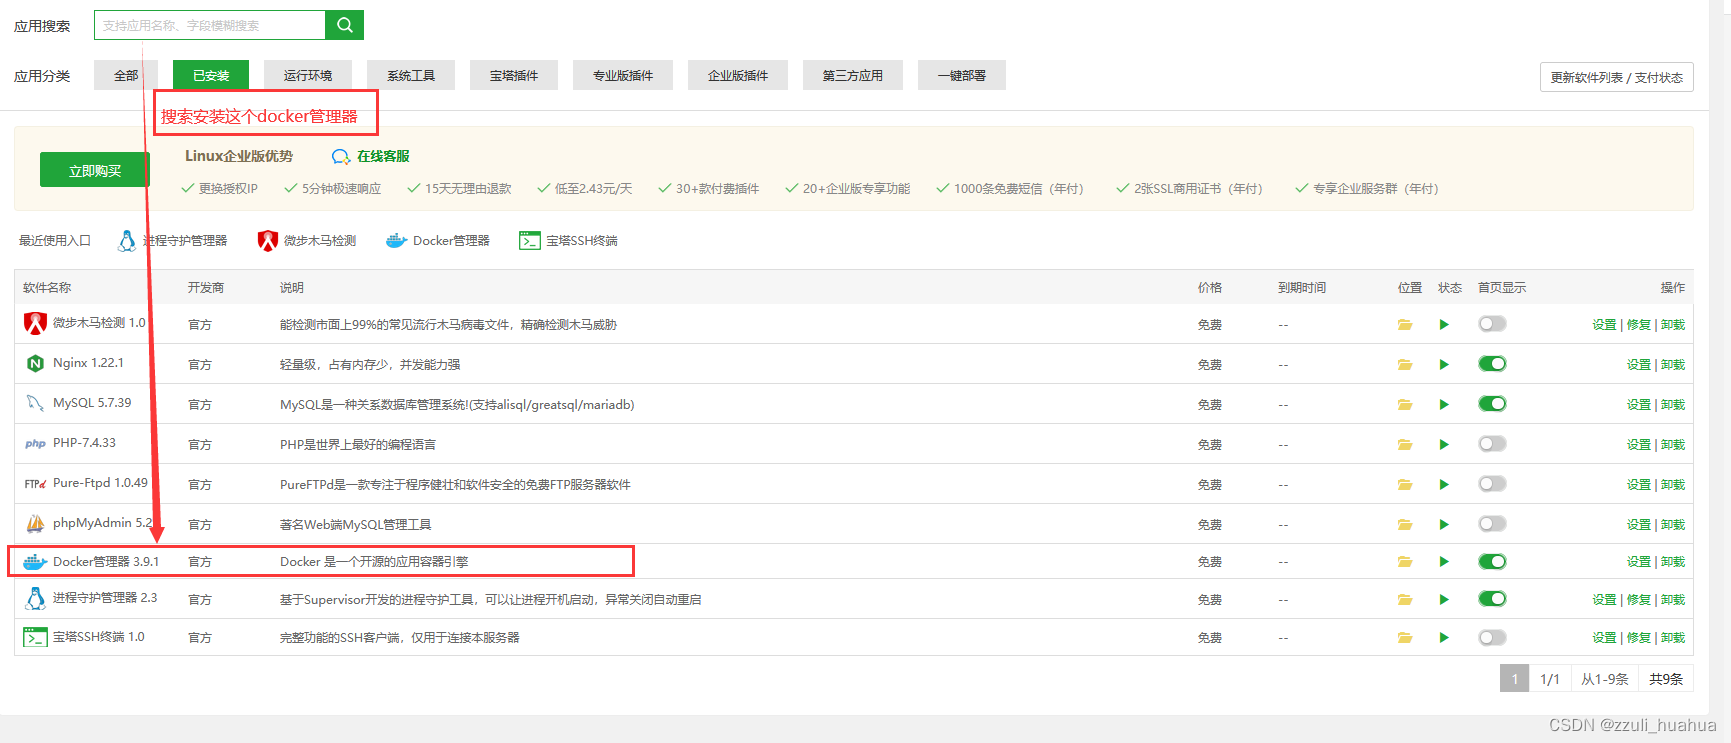Click the 软件名称 column header
Screen dimensions: 1731x743
tap(47, 288)
